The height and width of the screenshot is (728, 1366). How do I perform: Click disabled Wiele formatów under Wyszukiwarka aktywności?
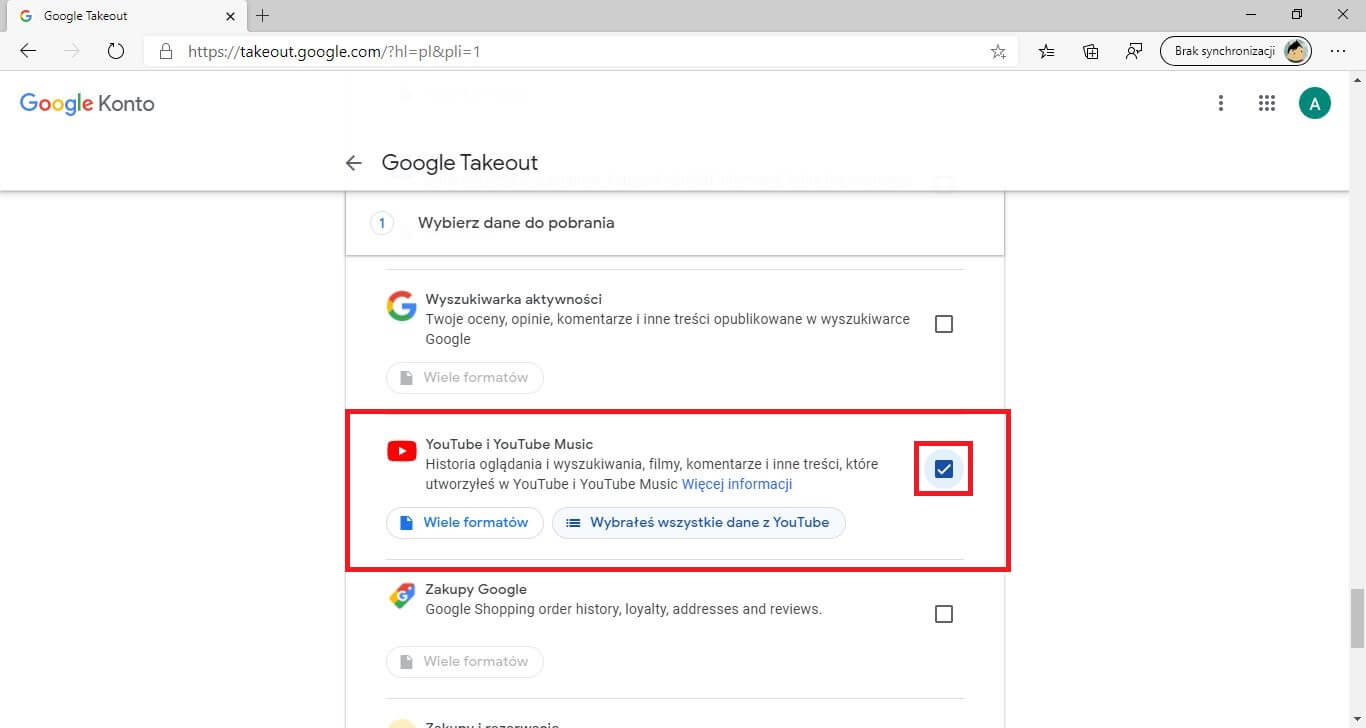[x=465, y=378]
